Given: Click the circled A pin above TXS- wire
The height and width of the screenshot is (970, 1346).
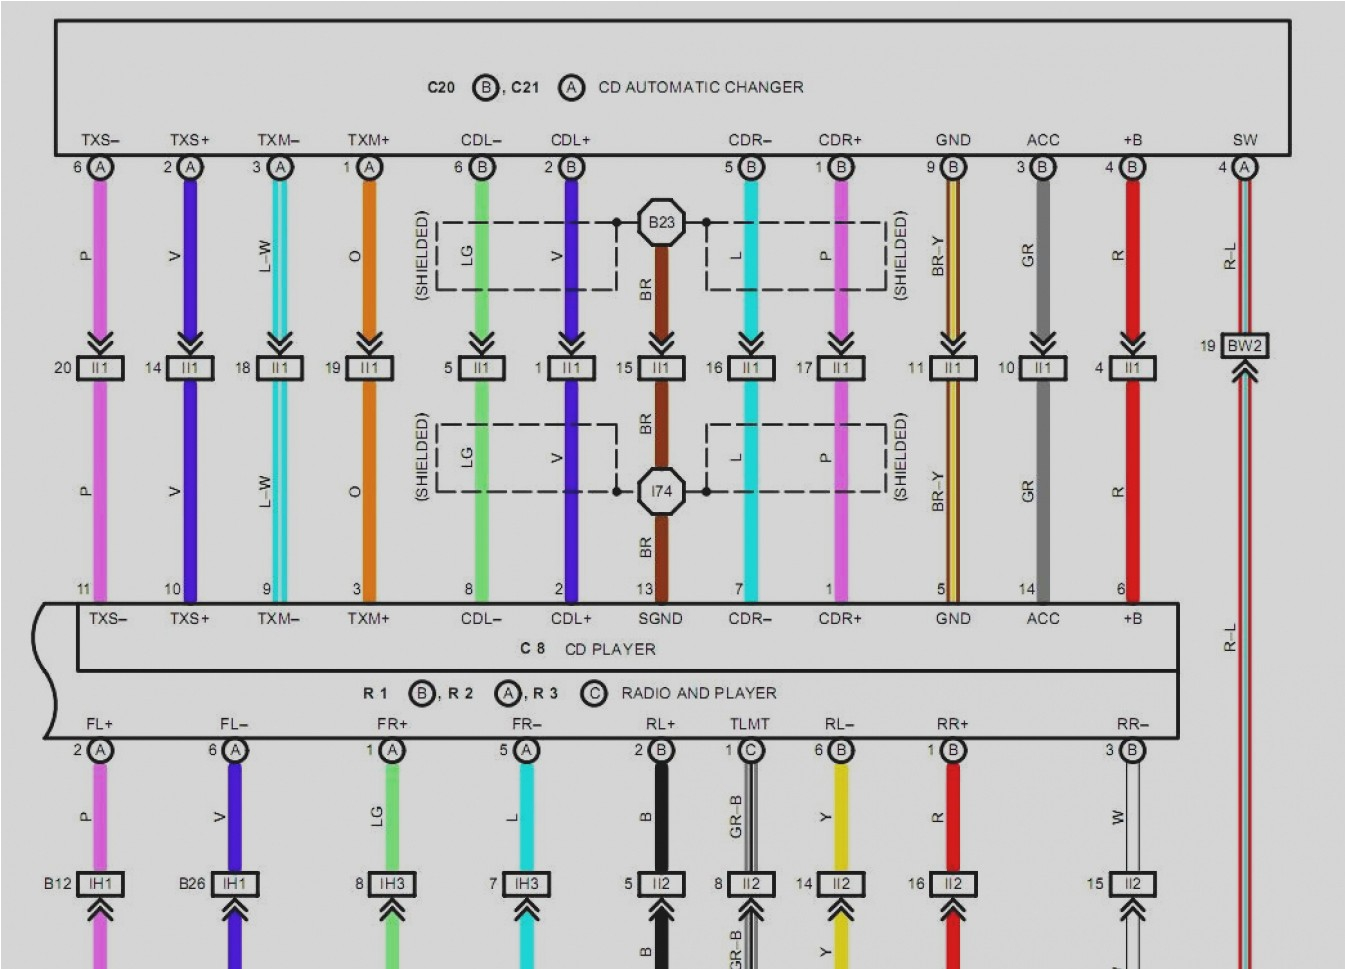Looking at the screenshot, I should click(x=98, y=168).
